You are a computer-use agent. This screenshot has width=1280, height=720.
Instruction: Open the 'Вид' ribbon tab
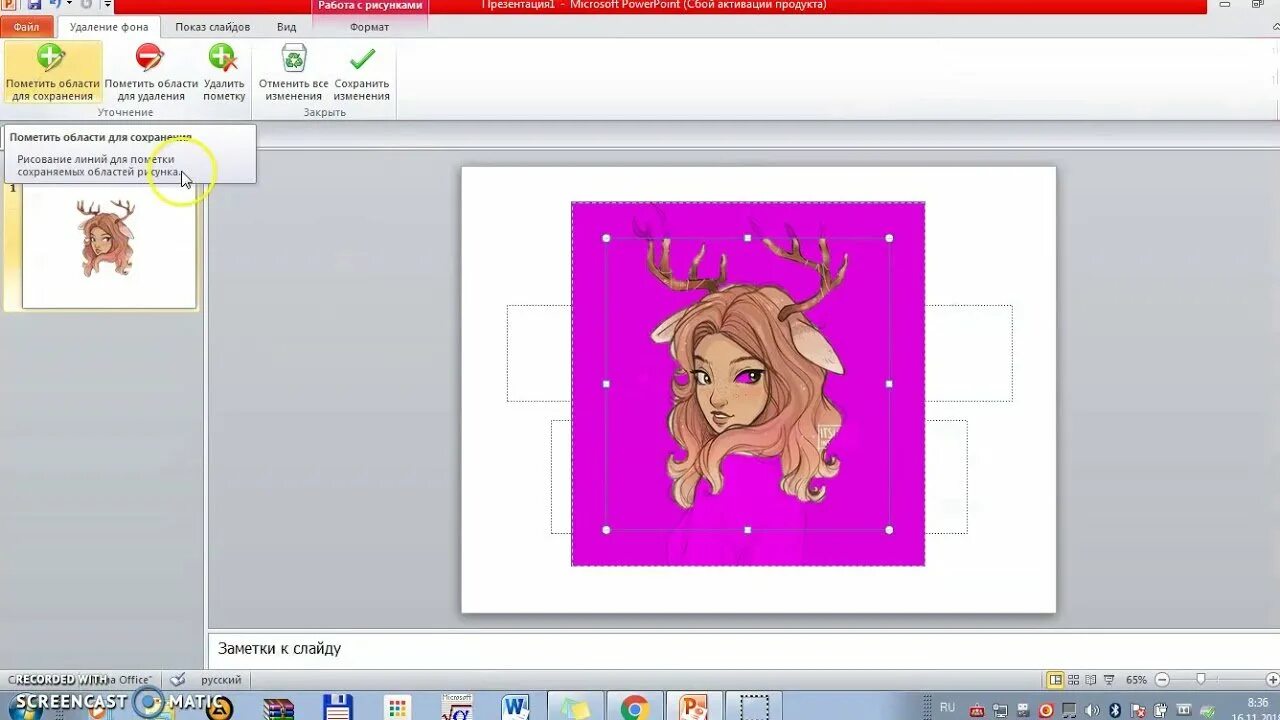coord(287,27)
